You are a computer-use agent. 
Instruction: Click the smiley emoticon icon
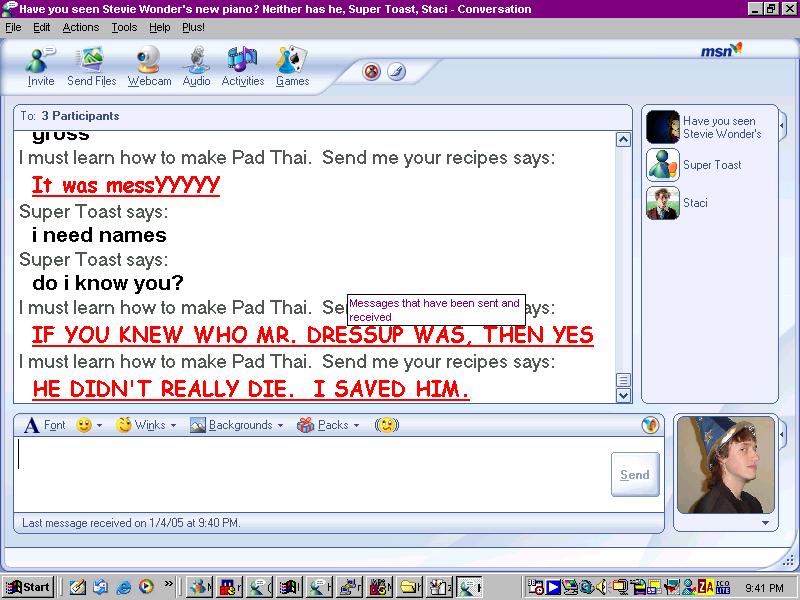(x=84, y=425)
